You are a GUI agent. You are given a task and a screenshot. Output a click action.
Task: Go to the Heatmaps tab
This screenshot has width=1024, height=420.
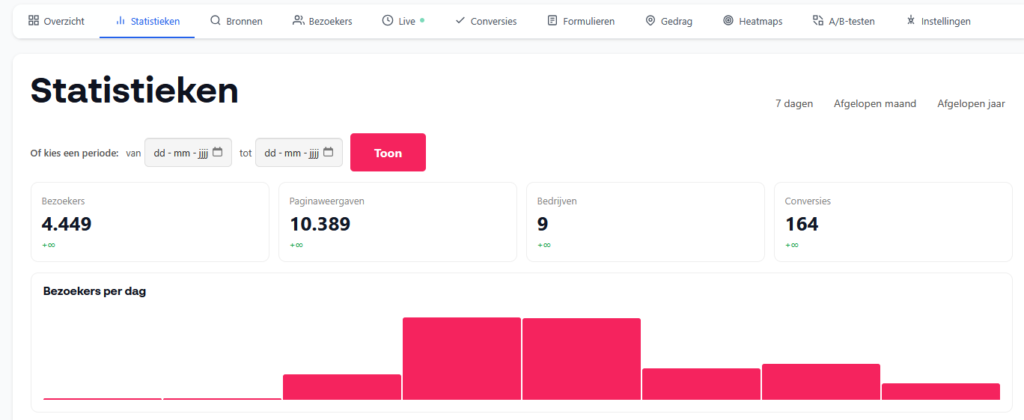click(x=752, y=21)
